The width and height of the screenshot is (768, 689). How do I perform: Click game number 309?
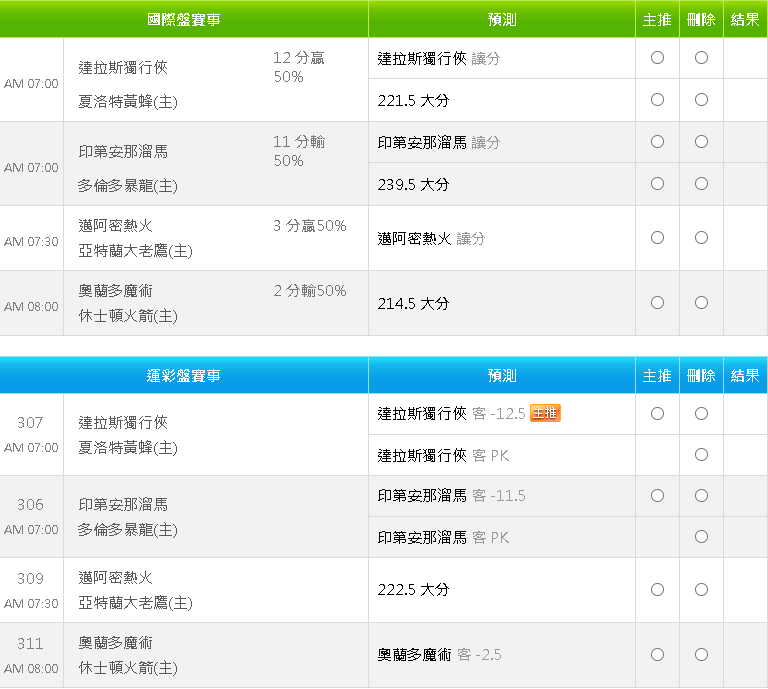(x=30, y=578)
